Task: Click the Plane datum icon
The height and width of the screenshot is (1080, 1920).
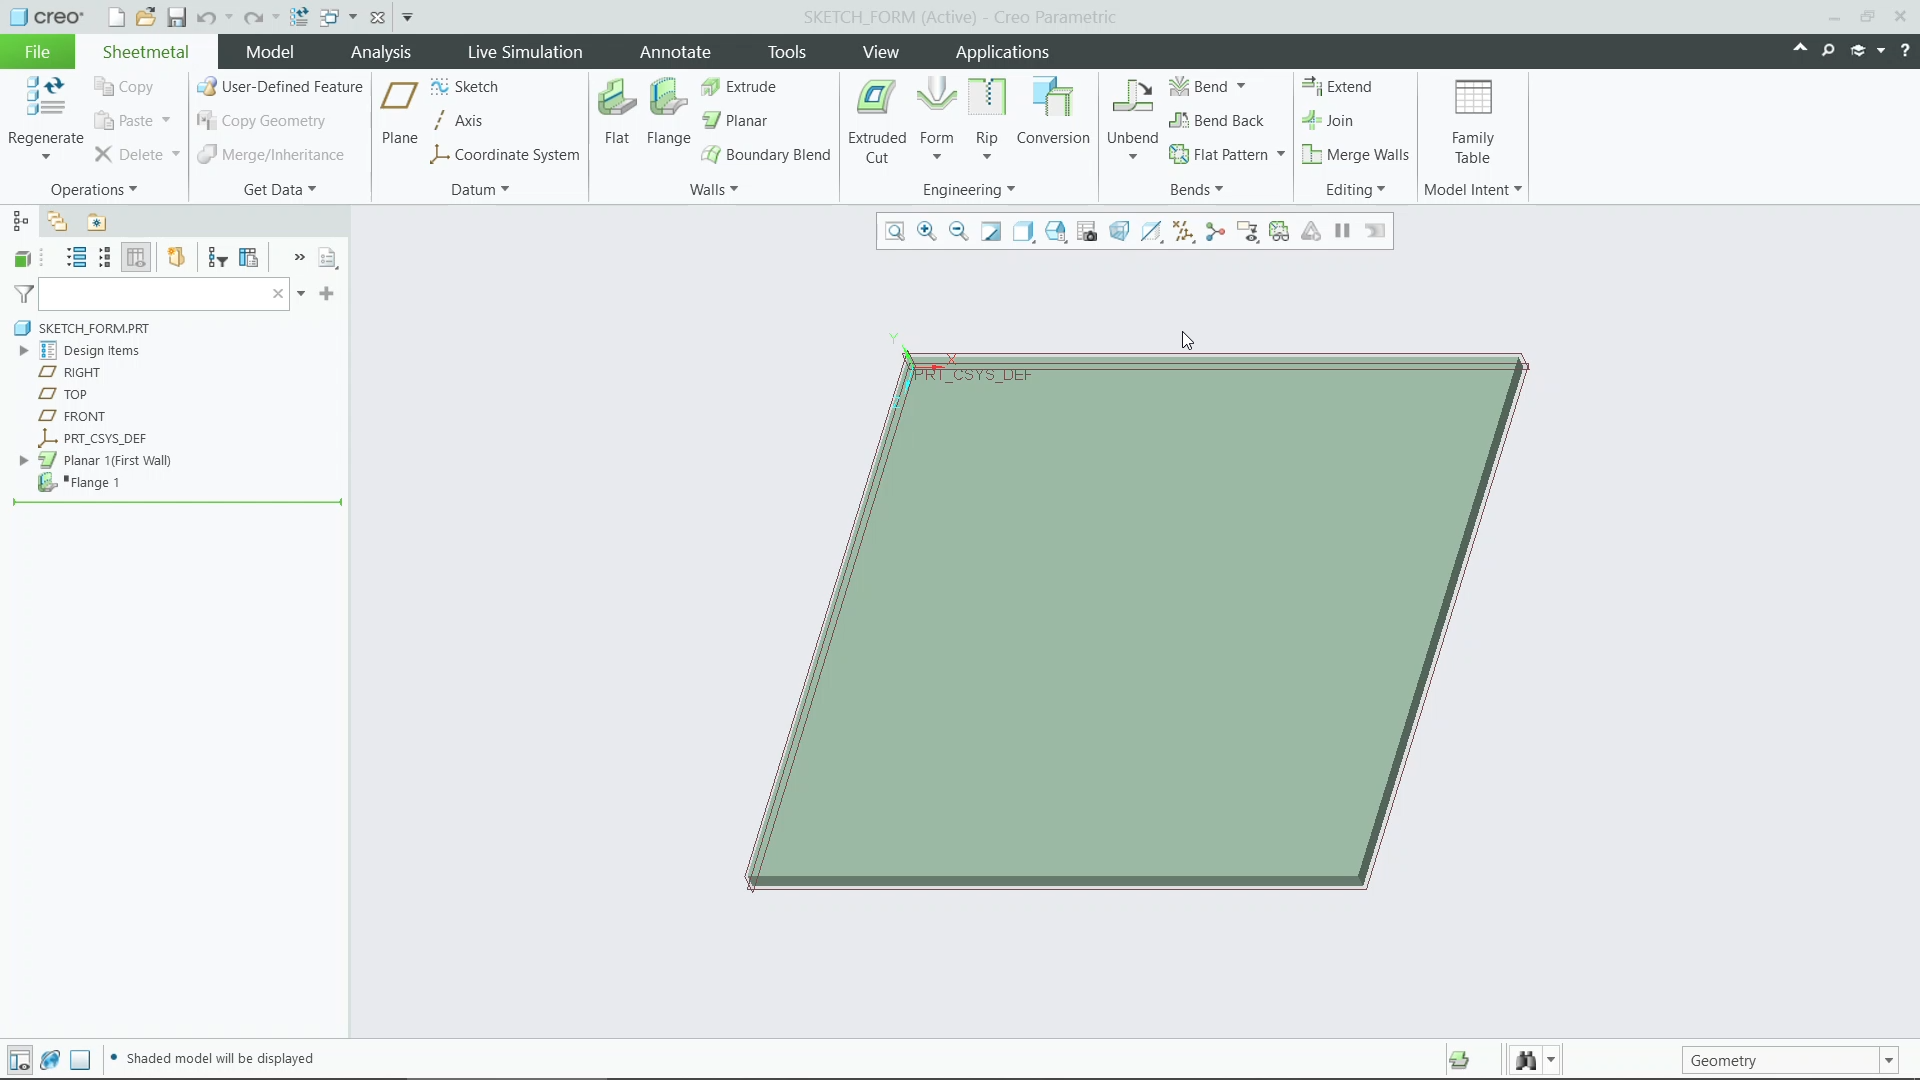Action: coord(399,98)
